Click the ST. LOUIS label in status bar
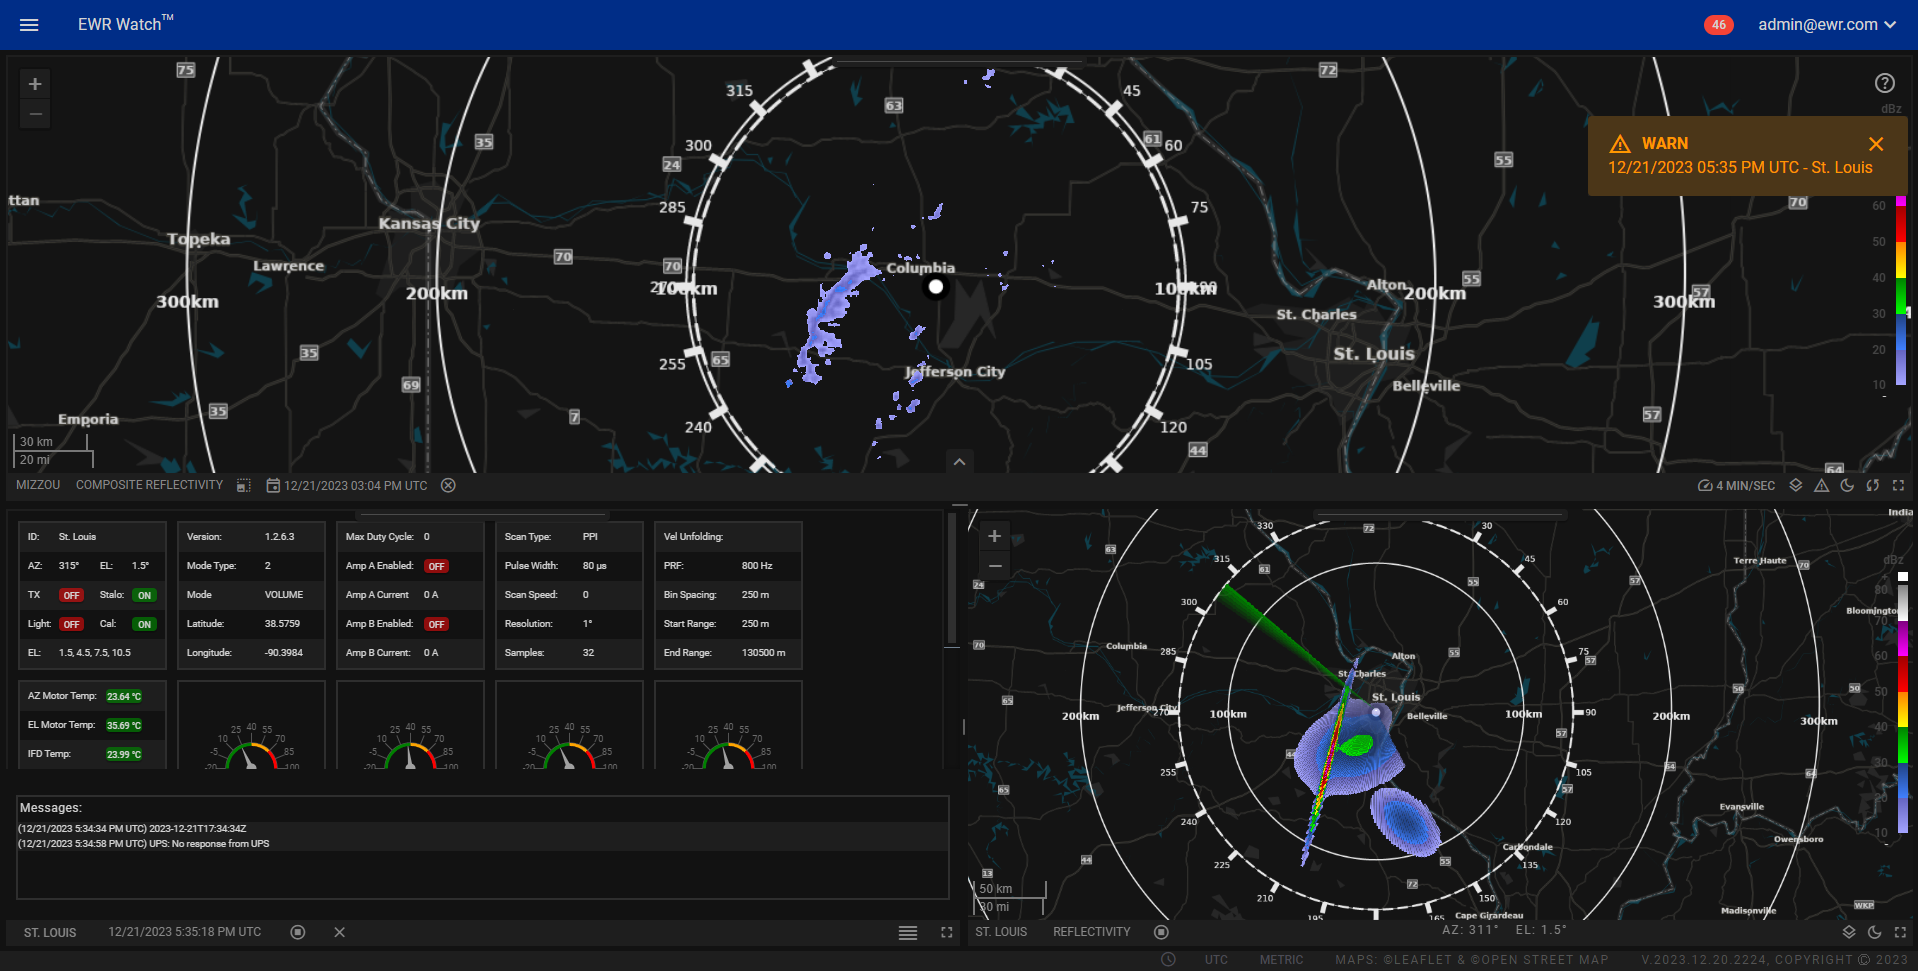 coord(50,932)
